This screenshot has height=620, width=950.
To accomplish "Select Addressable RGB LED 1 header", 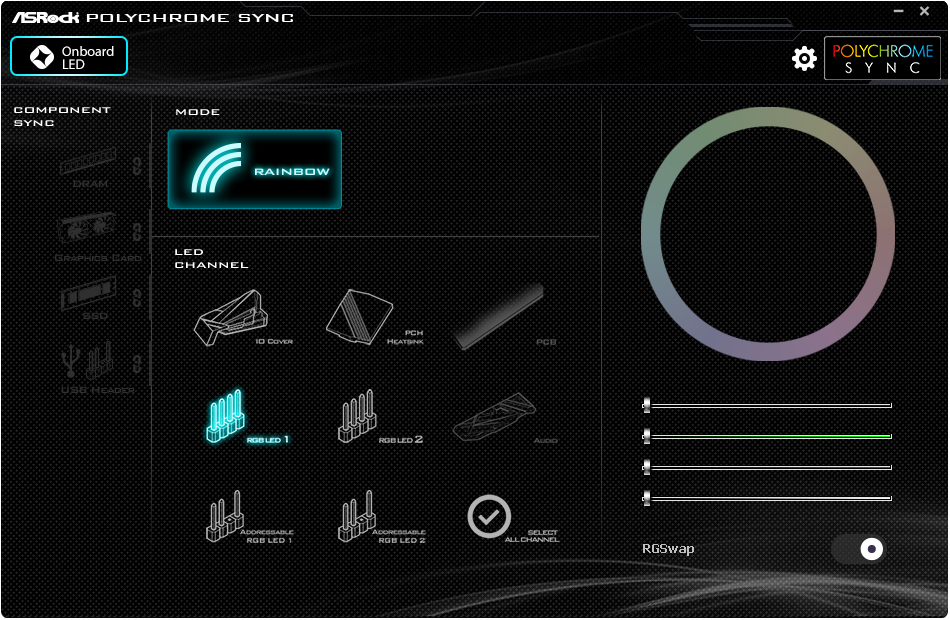I will coord(249,517).
